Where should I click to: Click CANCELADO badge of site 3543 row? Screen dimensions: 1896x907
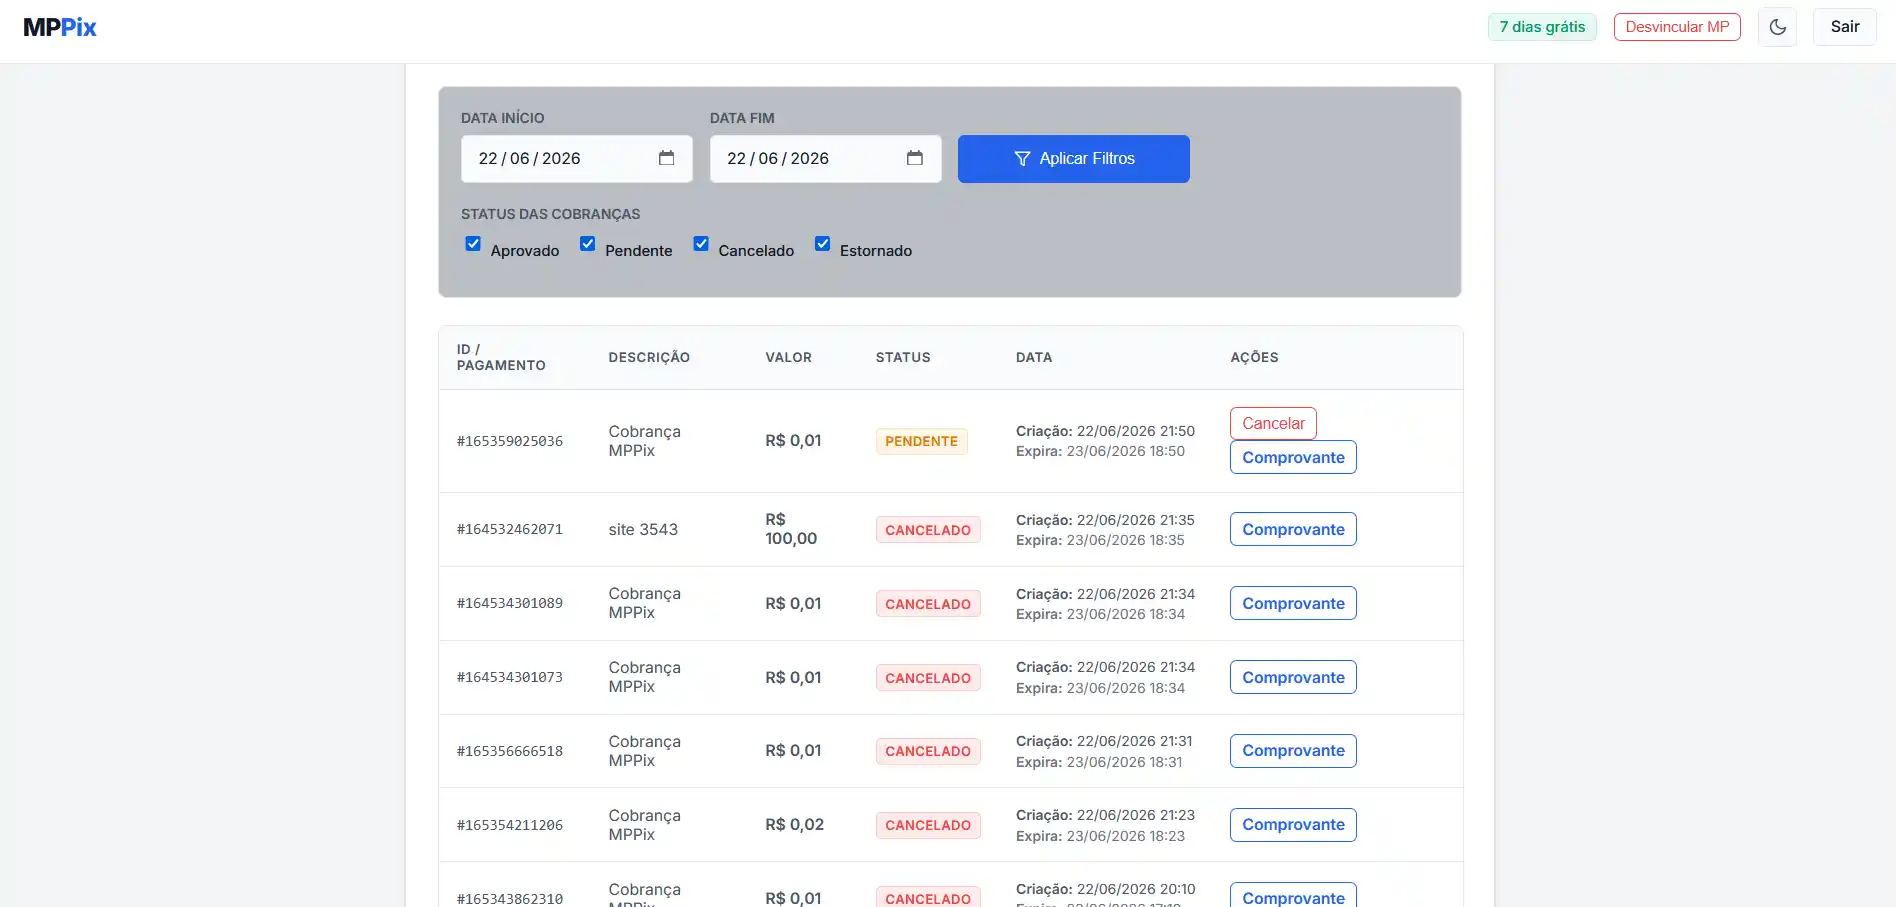(x=928, y=530)
